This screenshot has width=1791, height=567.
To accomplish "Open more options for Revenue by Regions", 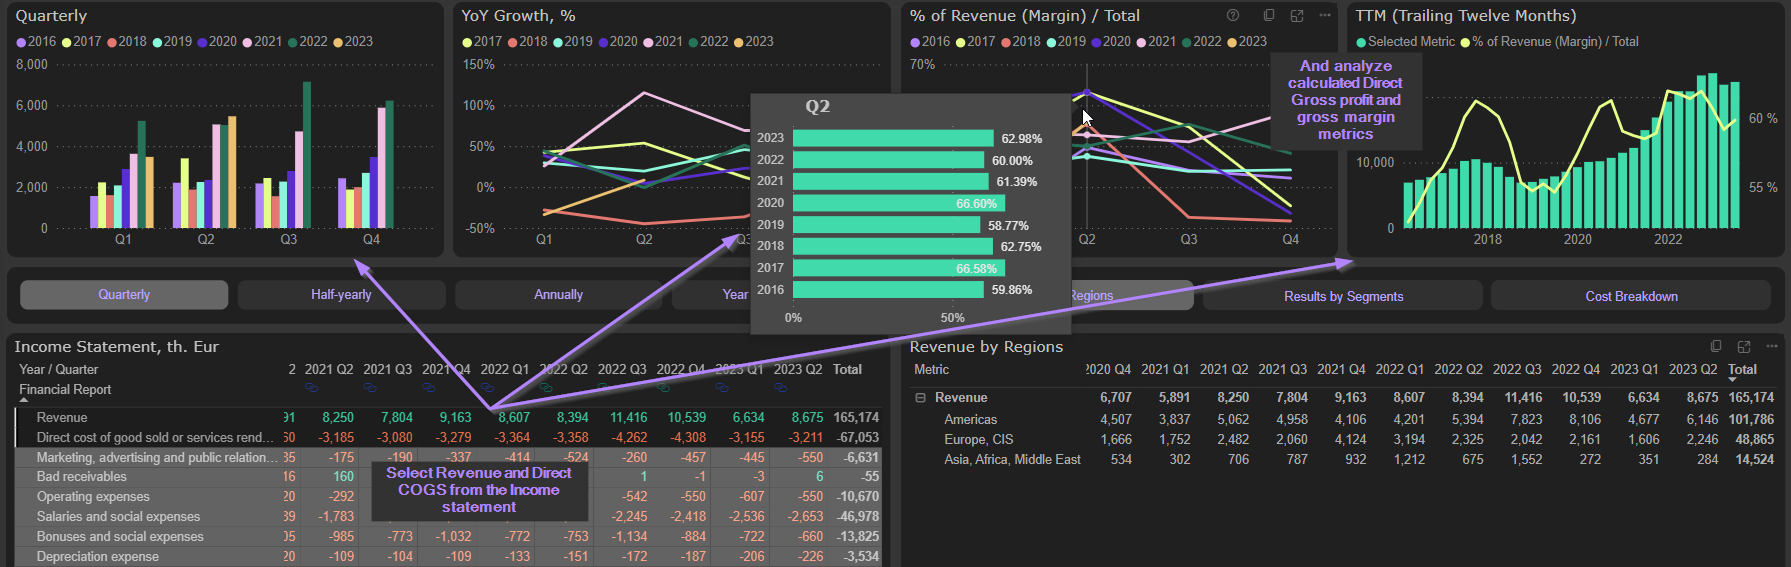I will (1772, 346).
